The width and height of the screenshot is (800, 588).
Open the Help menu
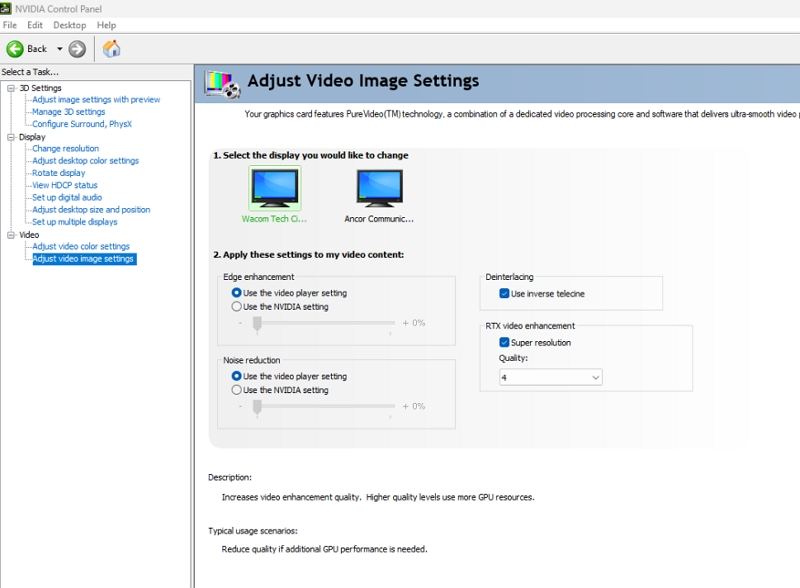106,25
